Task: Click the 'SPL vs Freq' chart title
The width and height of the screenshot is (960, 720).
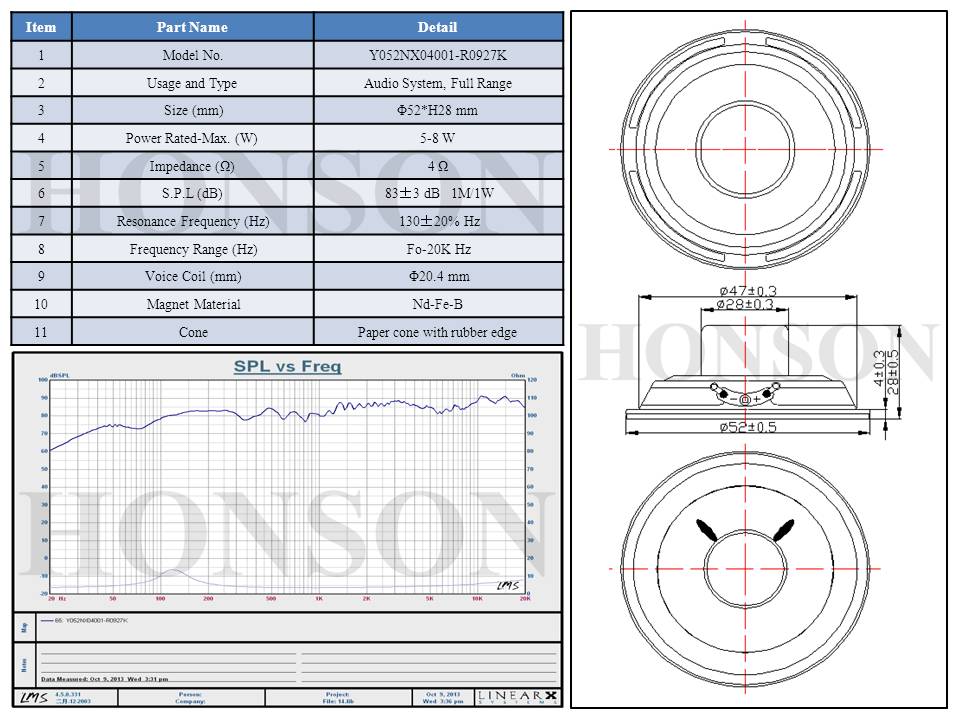Action: coord(287,367)
